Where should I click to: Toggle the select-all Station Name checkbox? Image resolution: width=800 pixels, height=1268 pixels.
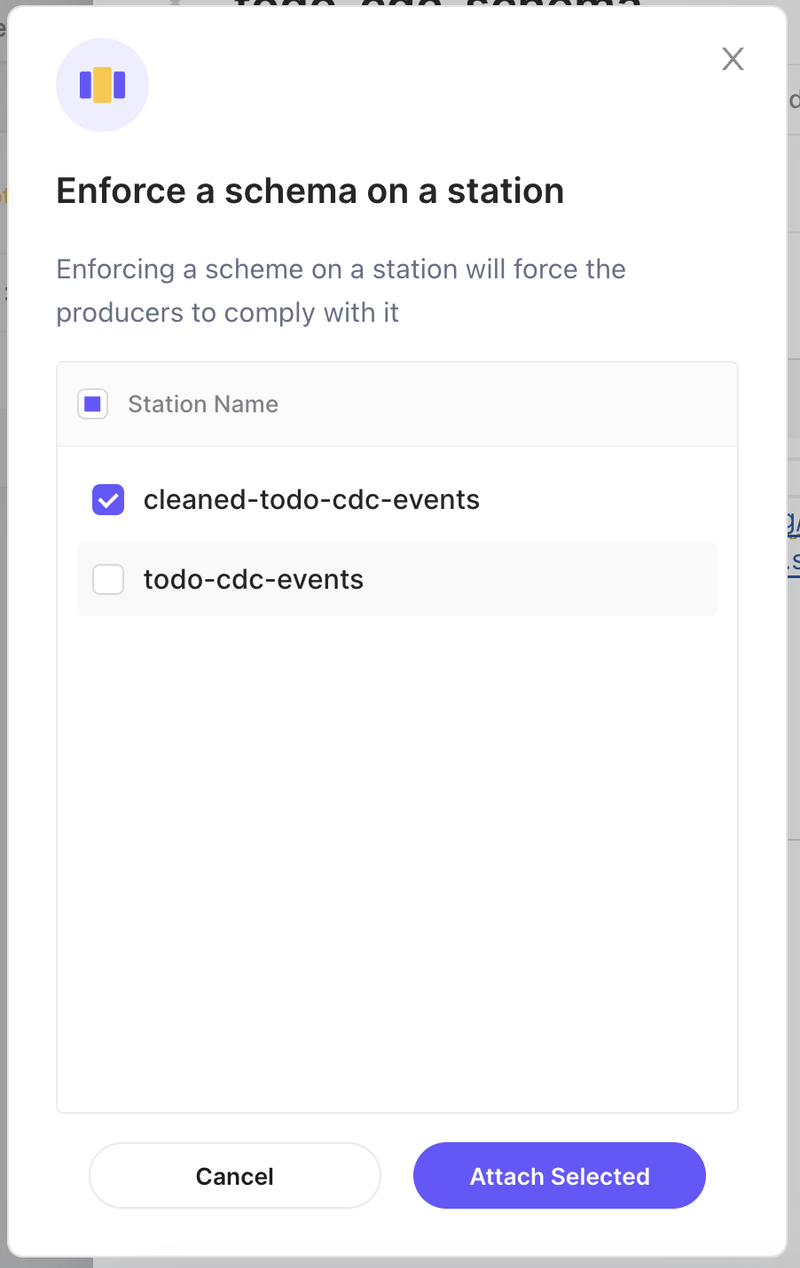point(93,404)
